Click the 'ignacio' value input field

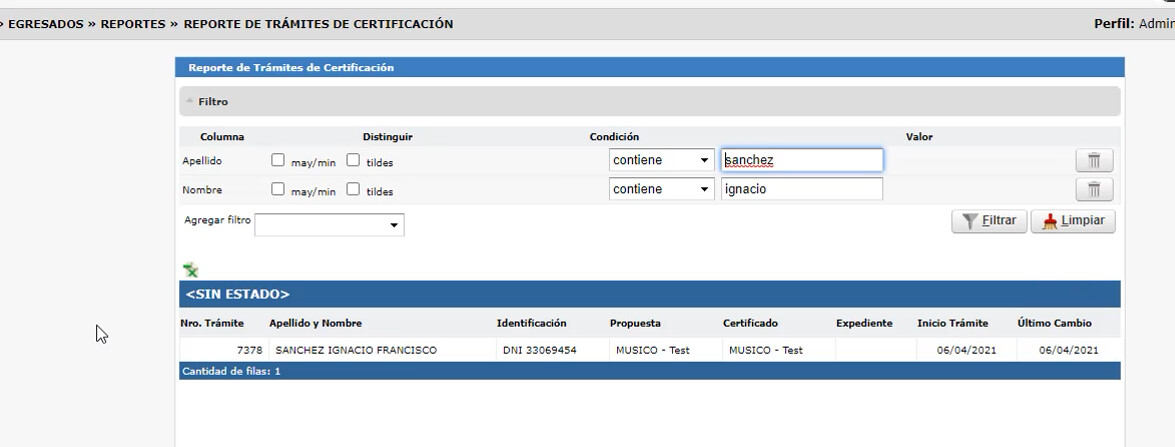[801, 189]
